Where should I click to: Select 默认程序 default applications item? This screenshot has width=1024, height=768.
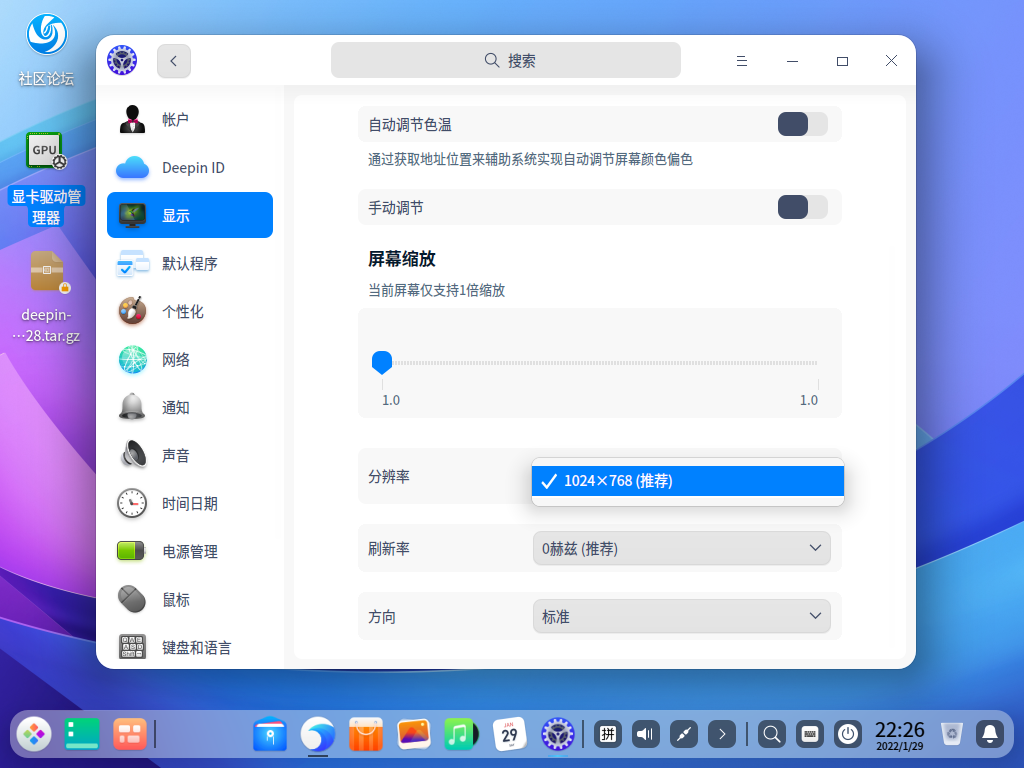(x=189, y=264)
